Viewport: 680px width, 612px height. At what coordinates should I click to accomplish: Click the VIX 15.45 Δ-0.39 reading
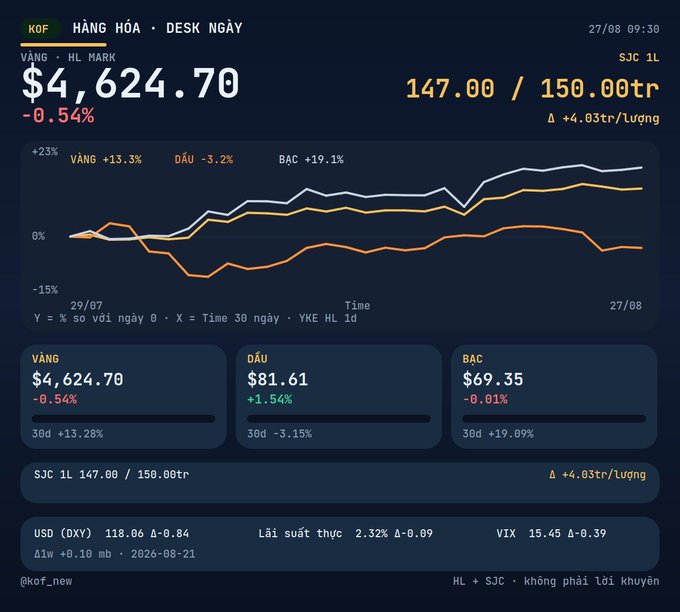click(551, 533)
